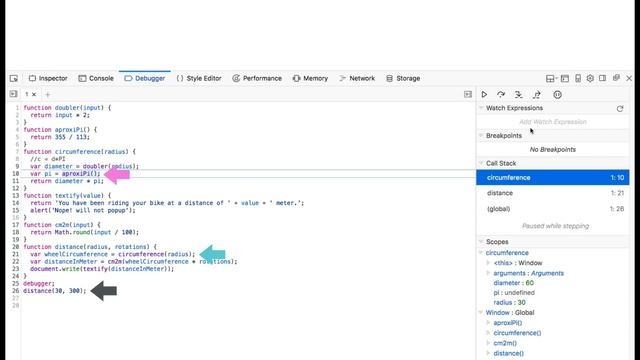Click gutter line number 10
This screenshot has height=360, width=640.
pos(16,173)
